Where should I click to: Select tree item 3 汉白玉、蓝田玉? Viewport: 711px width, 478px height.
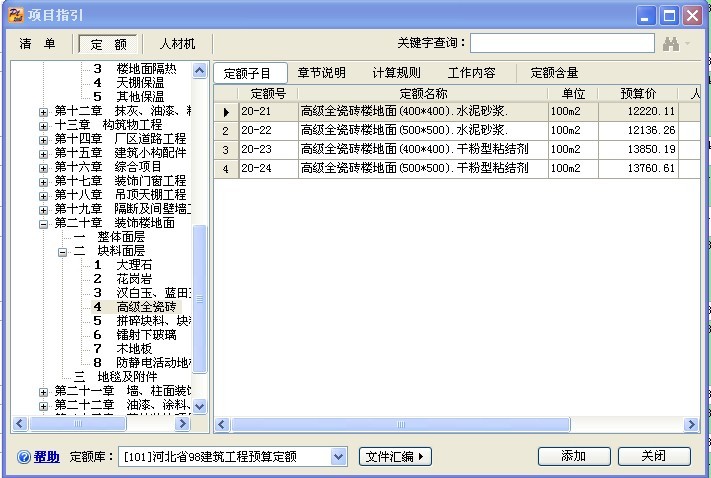pos(142,293)
